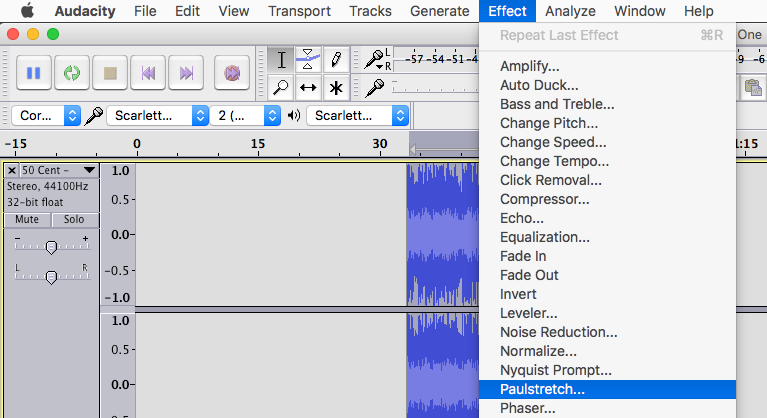Choose Change Tempo... effect
Viewport: 767px width, 418px height.
[608, 161]
